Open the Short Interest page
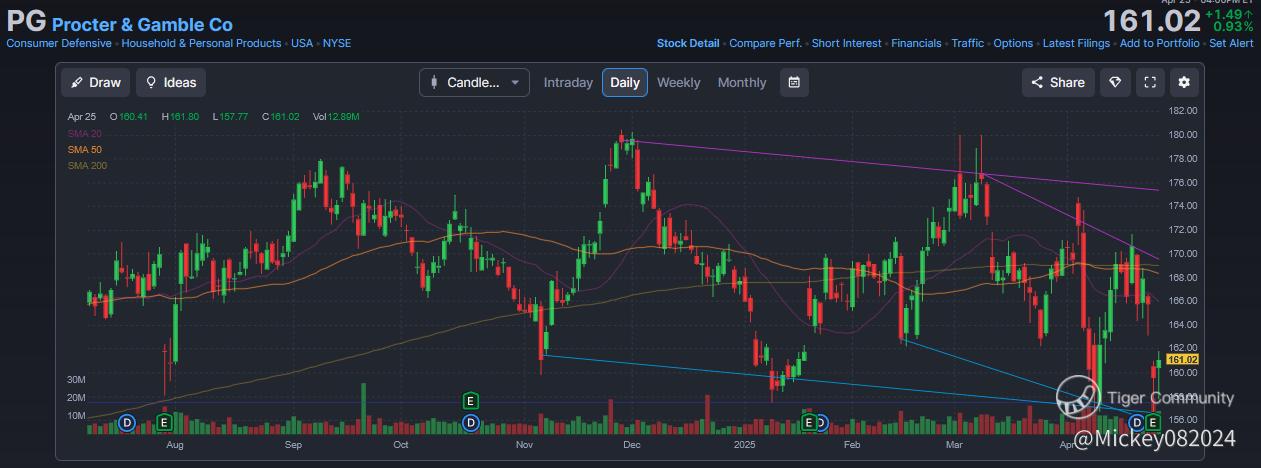This screenshot has height=468, width=1261. tap(847, 43)
